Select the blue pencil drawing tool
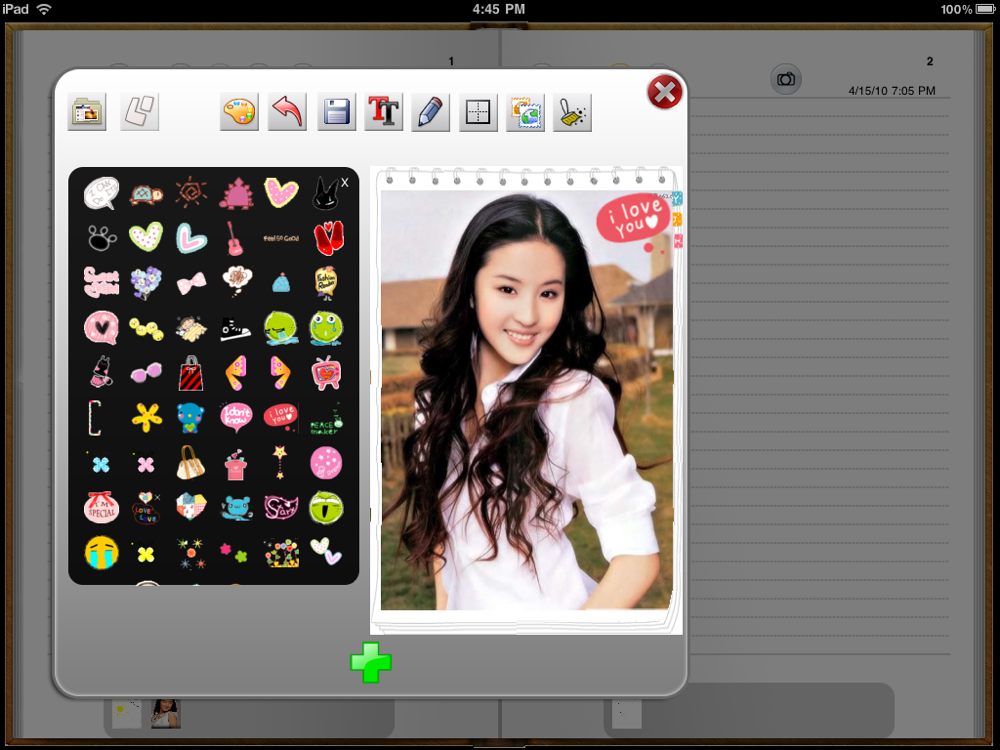Image resolution: width=1000 pixels, height=750 pixels. tap(431, 112)
